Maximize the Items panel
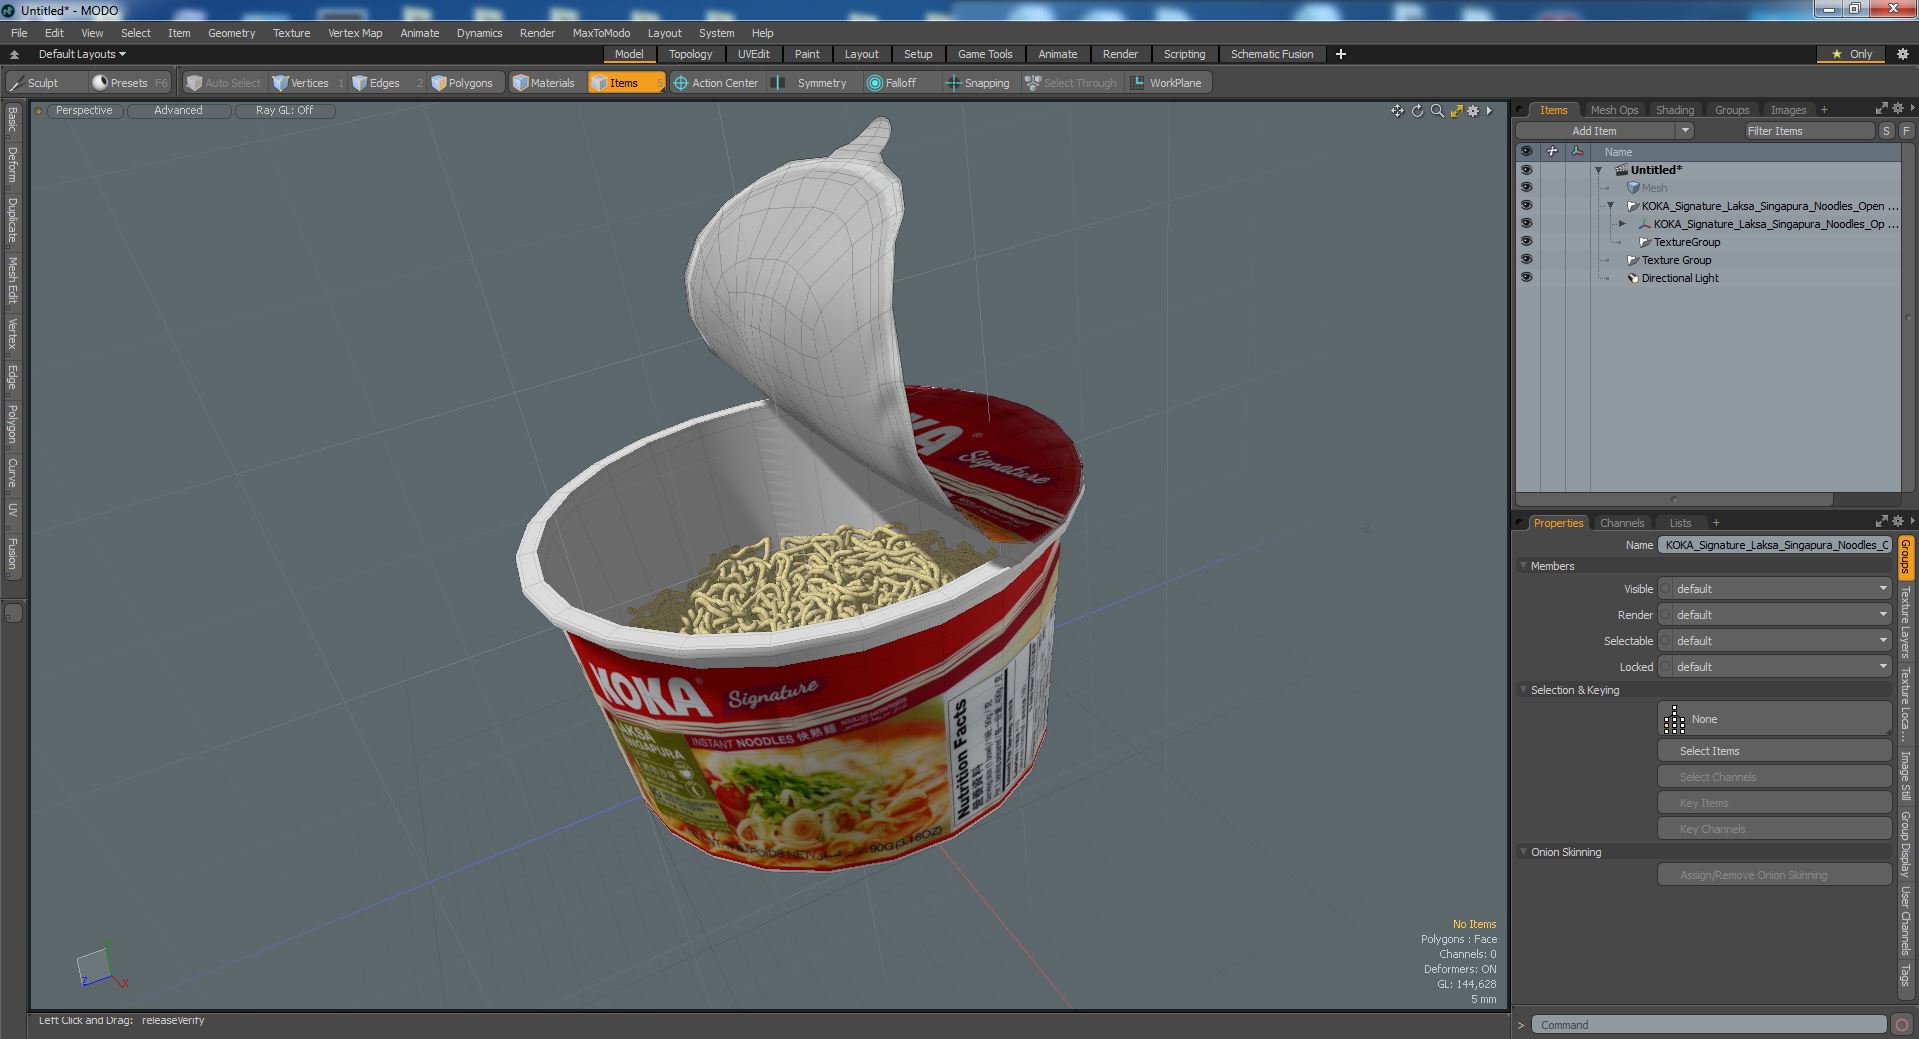The image size is (1919, 1039). tap(1881, 108)
